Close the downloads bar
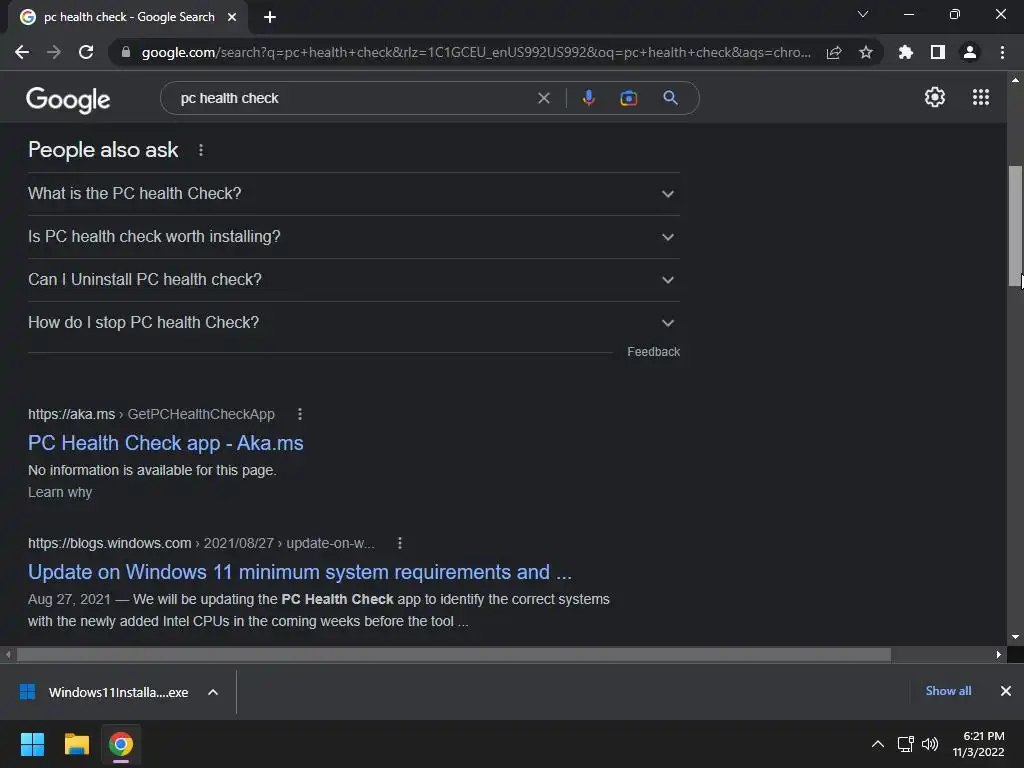This screenshot has width=1024, height=768. click(1006, 691)
